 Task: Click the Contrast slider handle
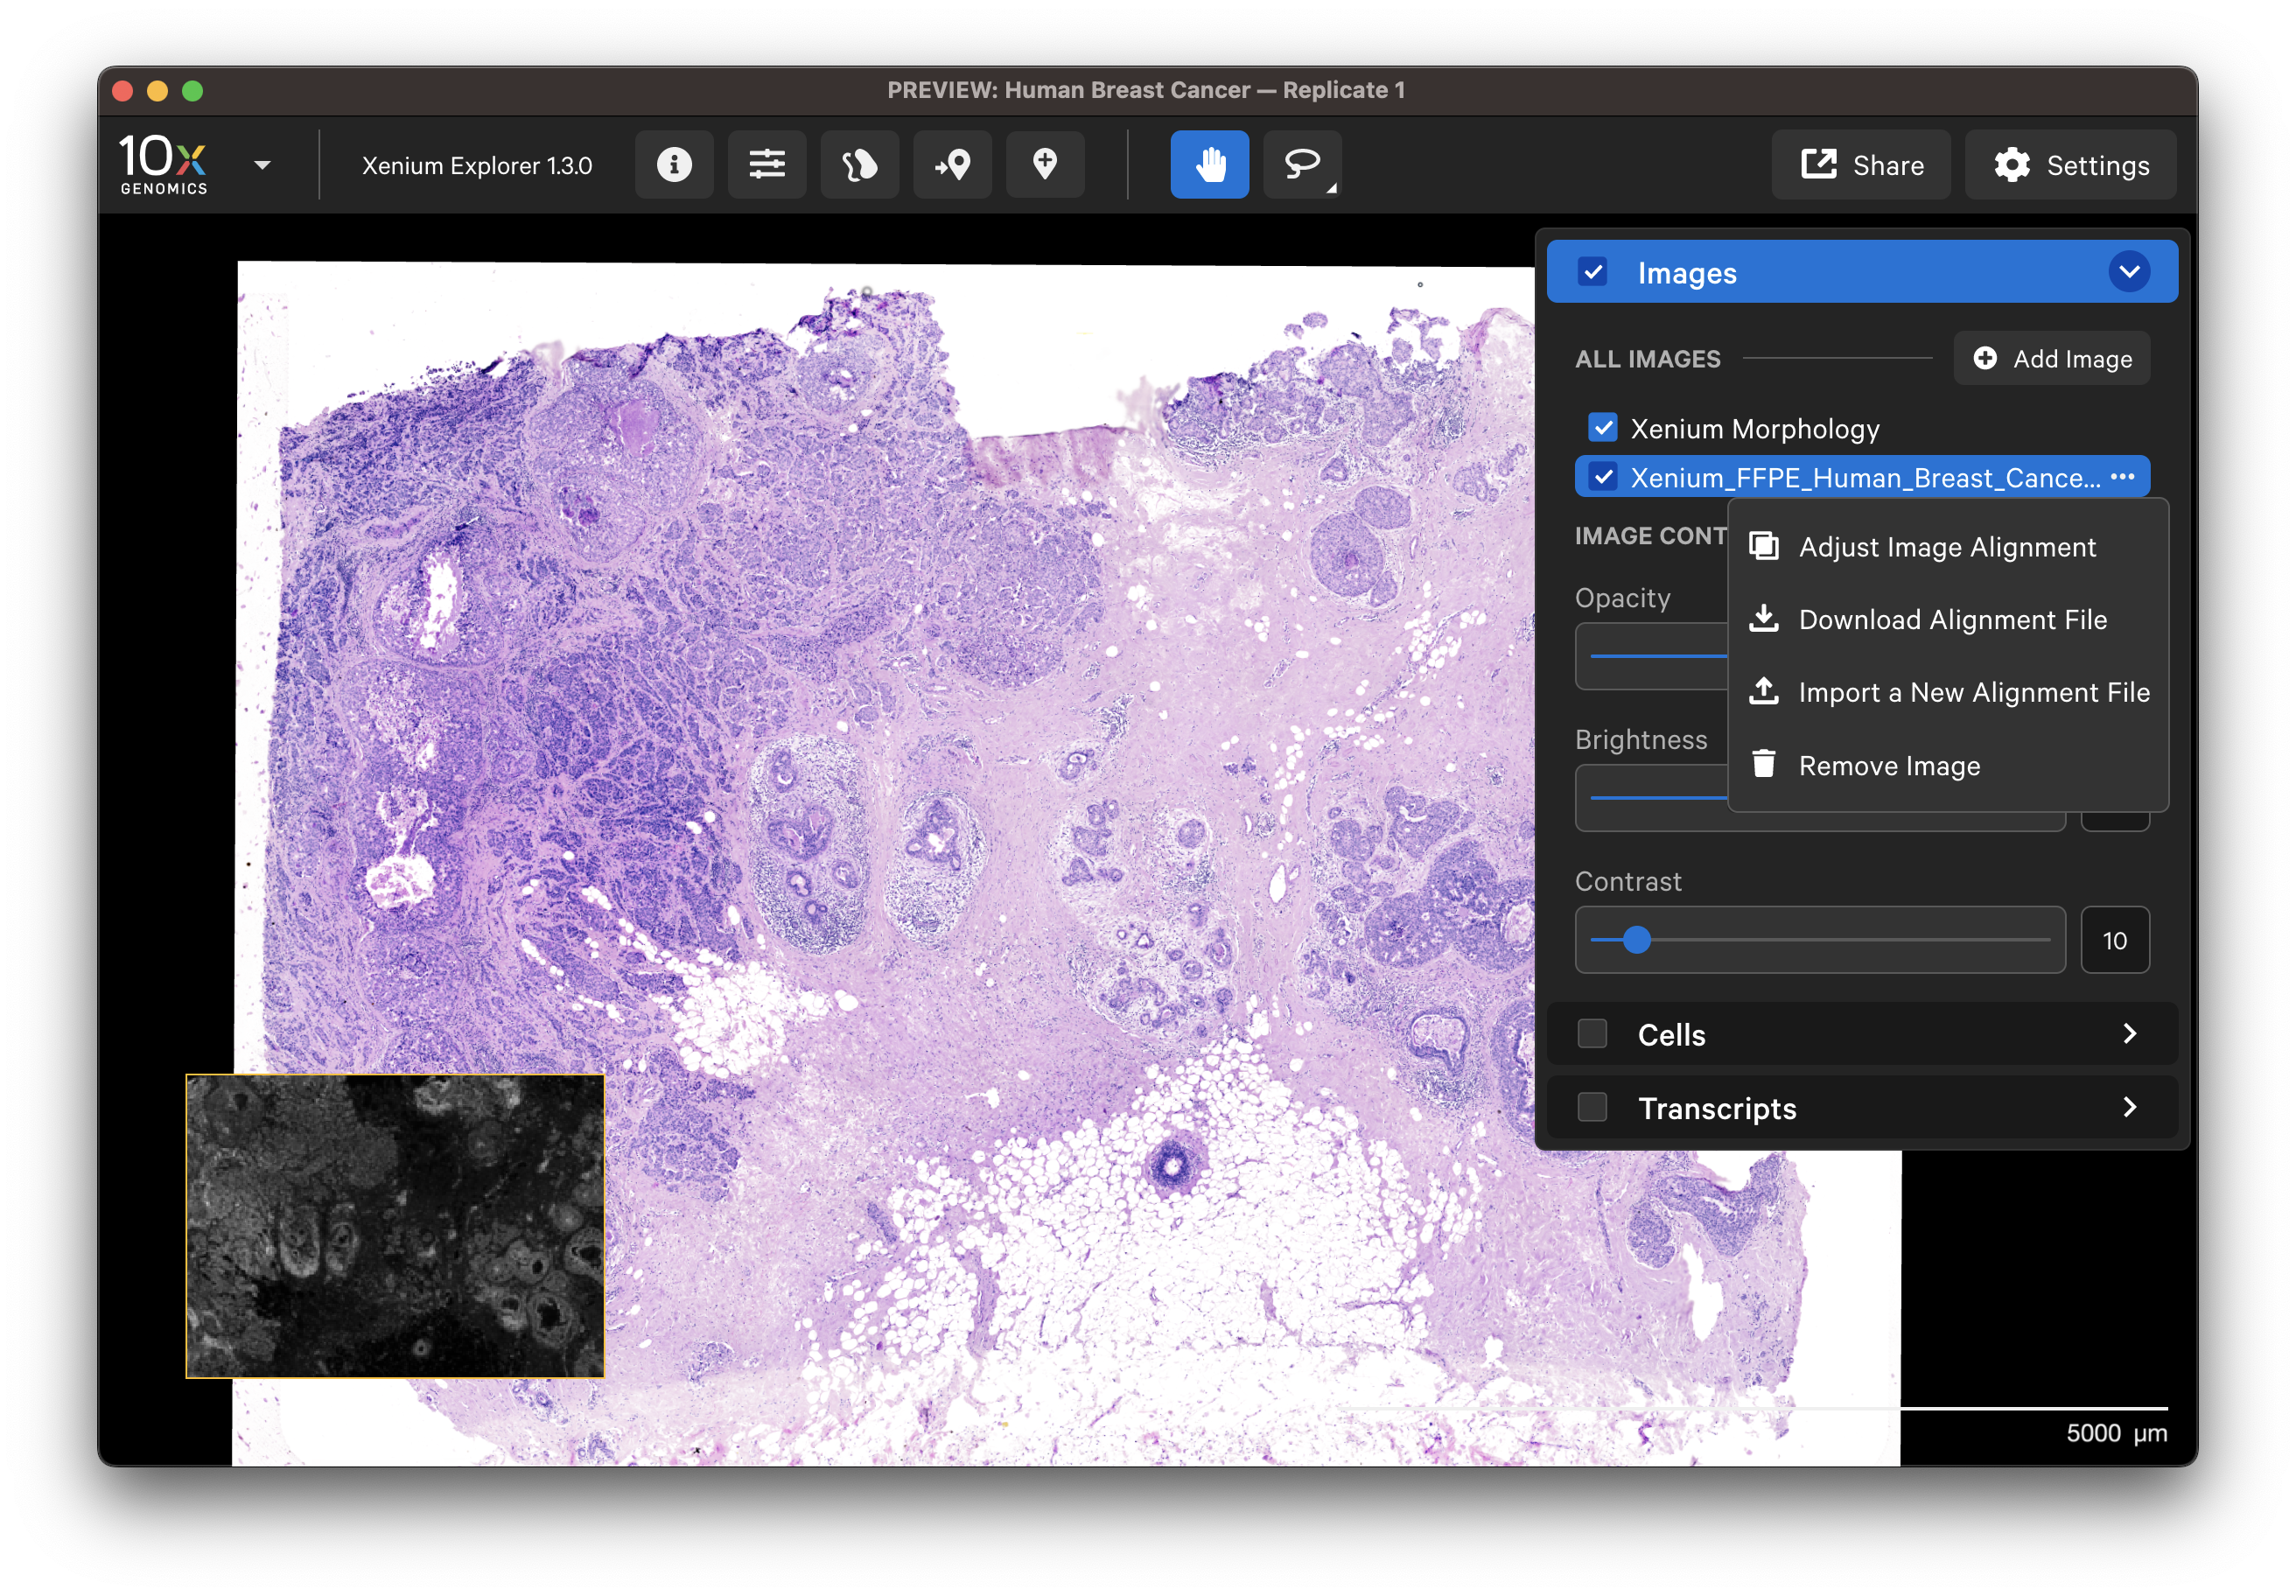(x=1636, y=940)
